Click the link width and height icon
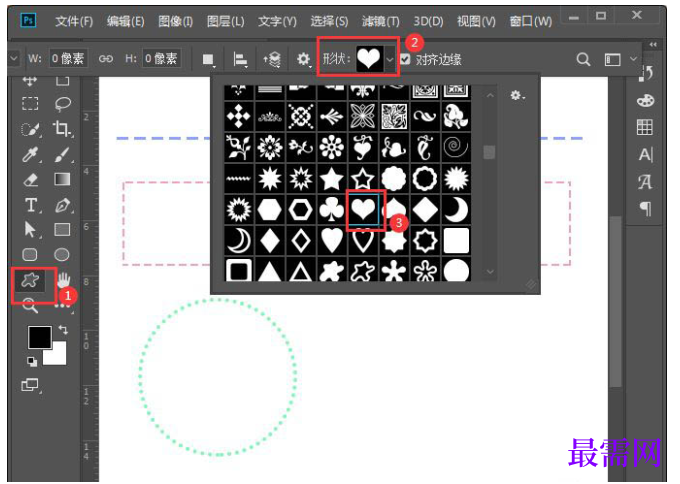 (x=106, y=59)
